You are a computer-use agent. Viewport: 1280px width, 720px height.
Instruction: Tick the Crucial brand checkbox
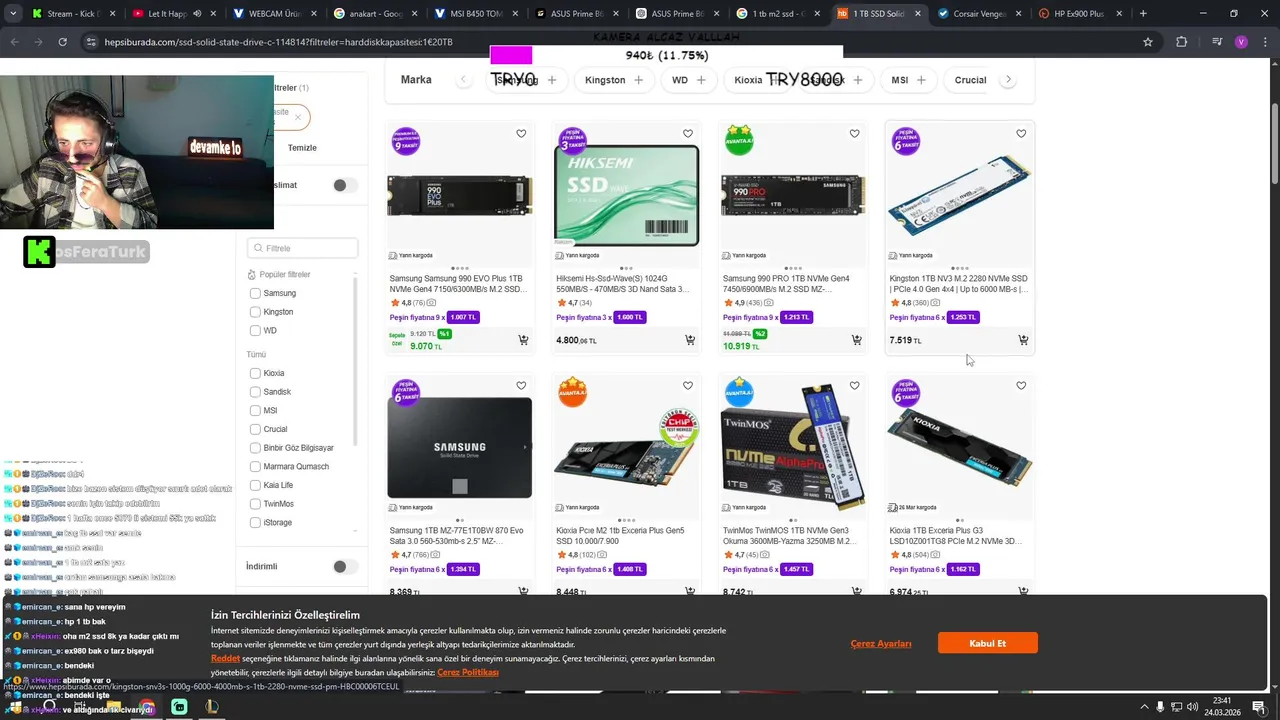click(255, 429)
